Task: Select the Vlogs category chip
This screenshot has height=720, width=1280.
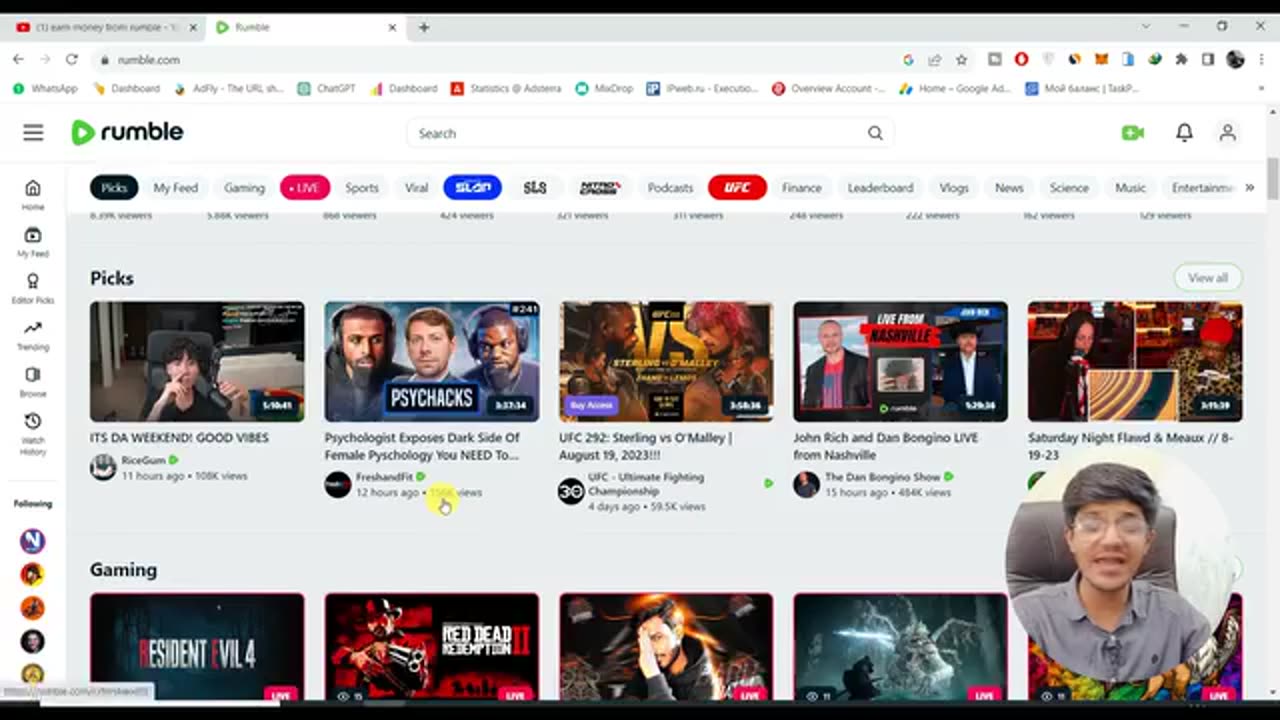Action: click(x=953, y=187)
